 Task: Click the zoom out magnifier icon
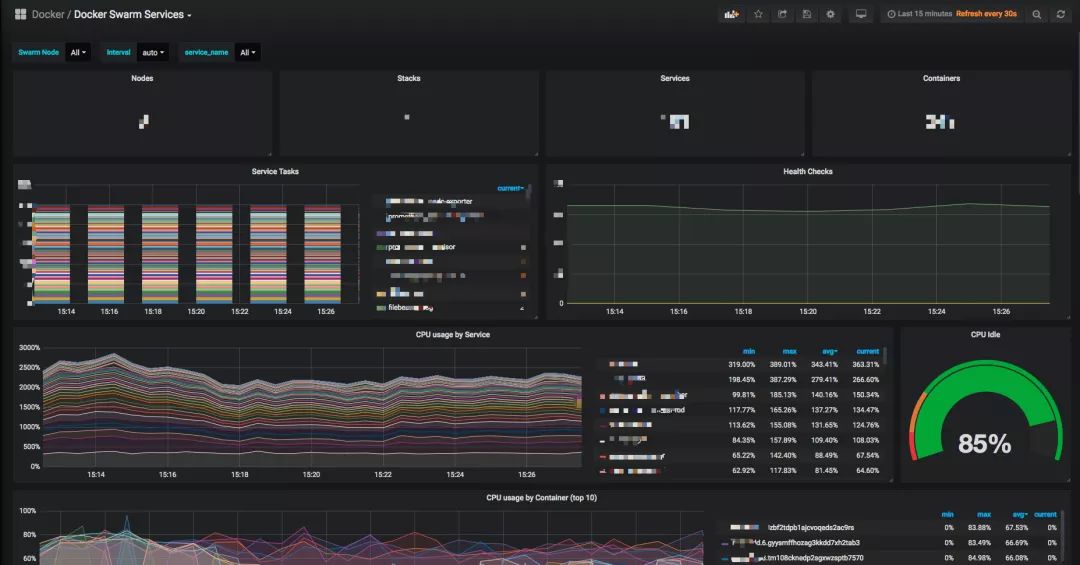pyautogui.click(x=1037, y=14)
